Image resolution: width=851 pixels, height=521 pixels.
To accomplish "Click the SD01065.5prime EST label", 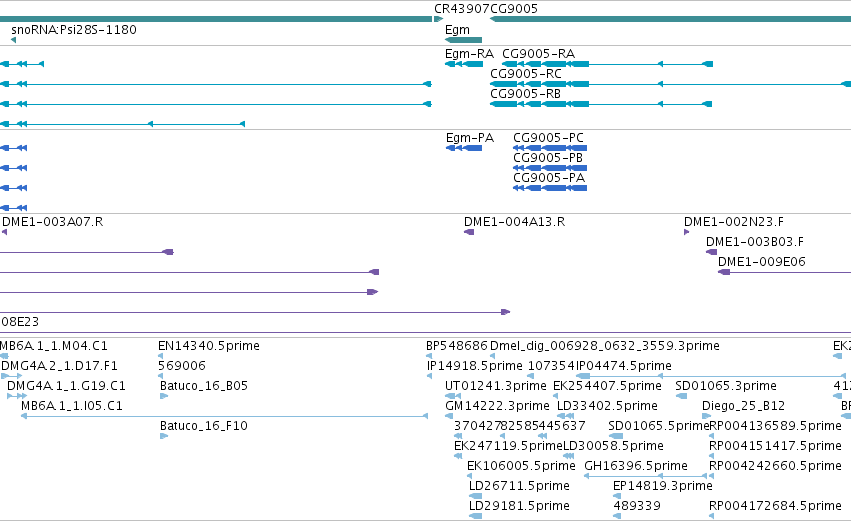I will pyautogui.click(x=659, y=427).
